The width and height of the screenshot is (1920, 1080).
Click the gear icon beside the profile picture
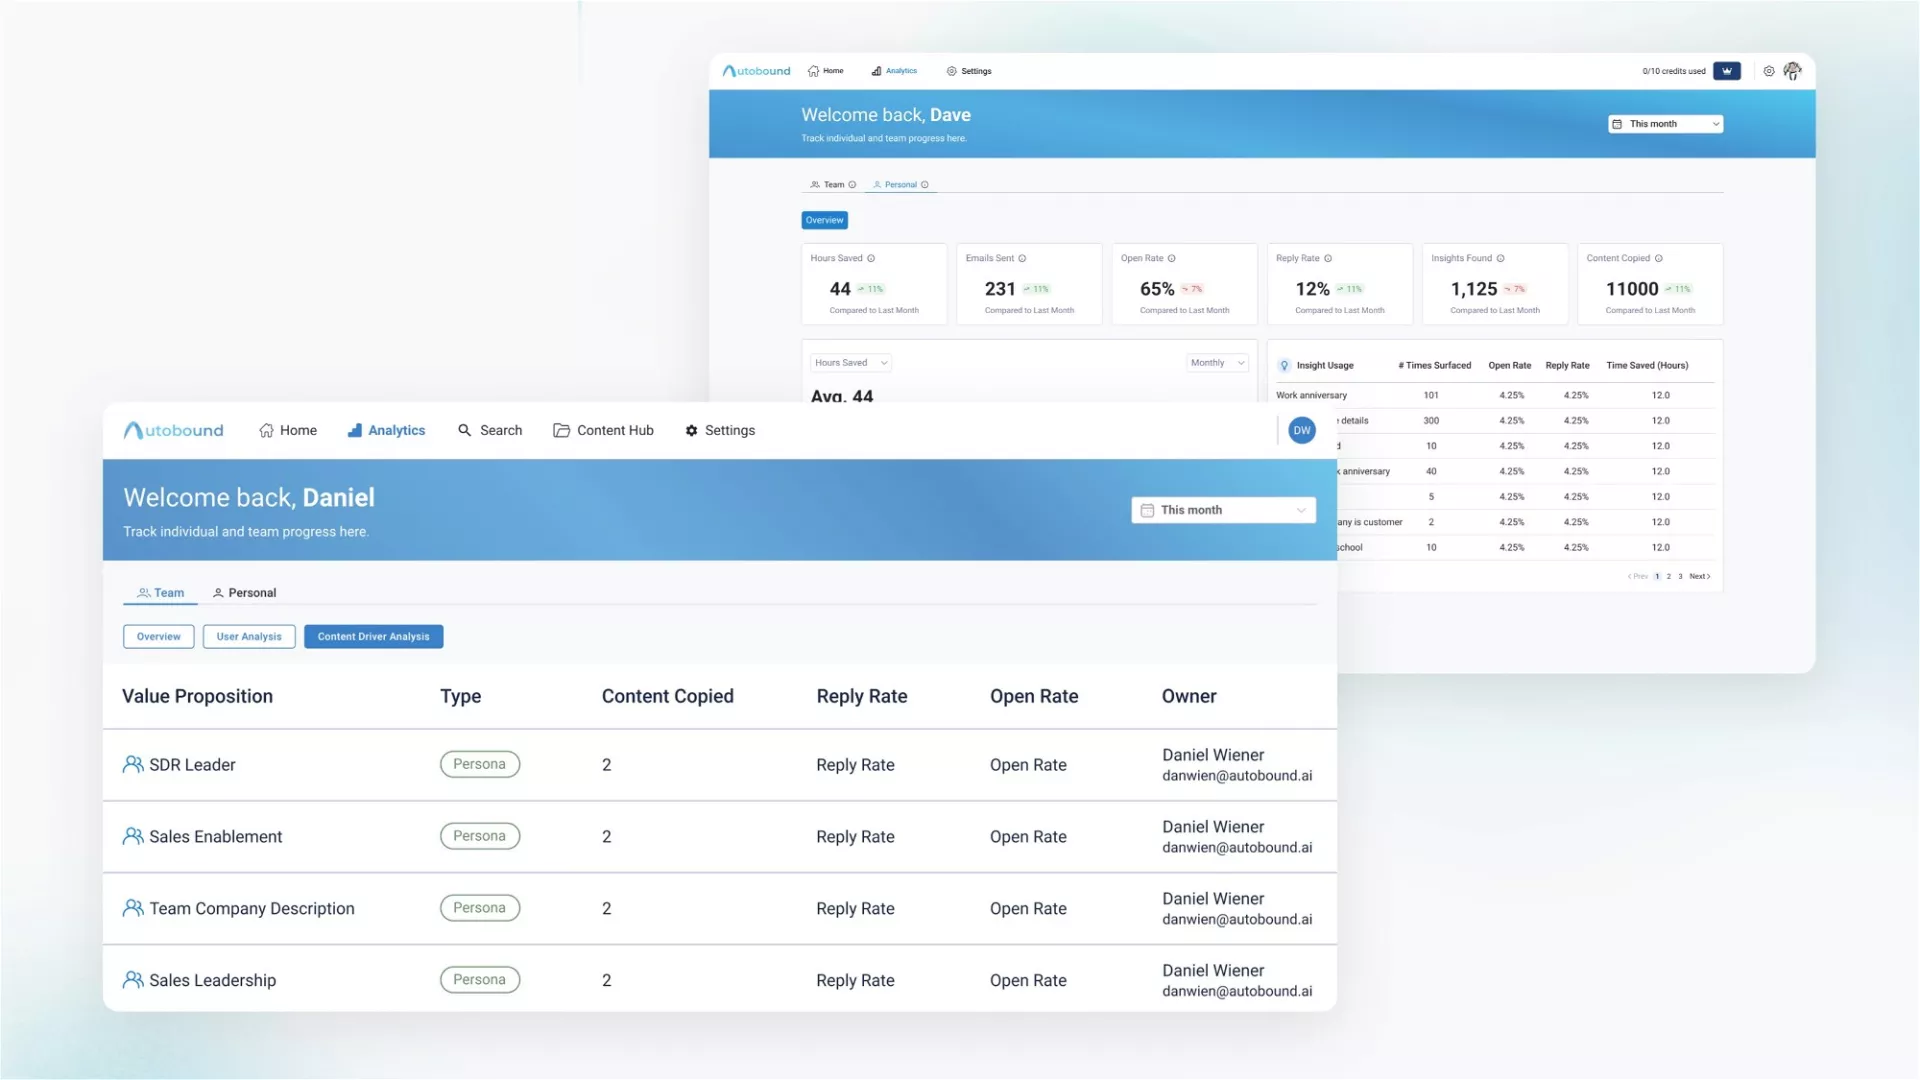(x=1768, y=71)
